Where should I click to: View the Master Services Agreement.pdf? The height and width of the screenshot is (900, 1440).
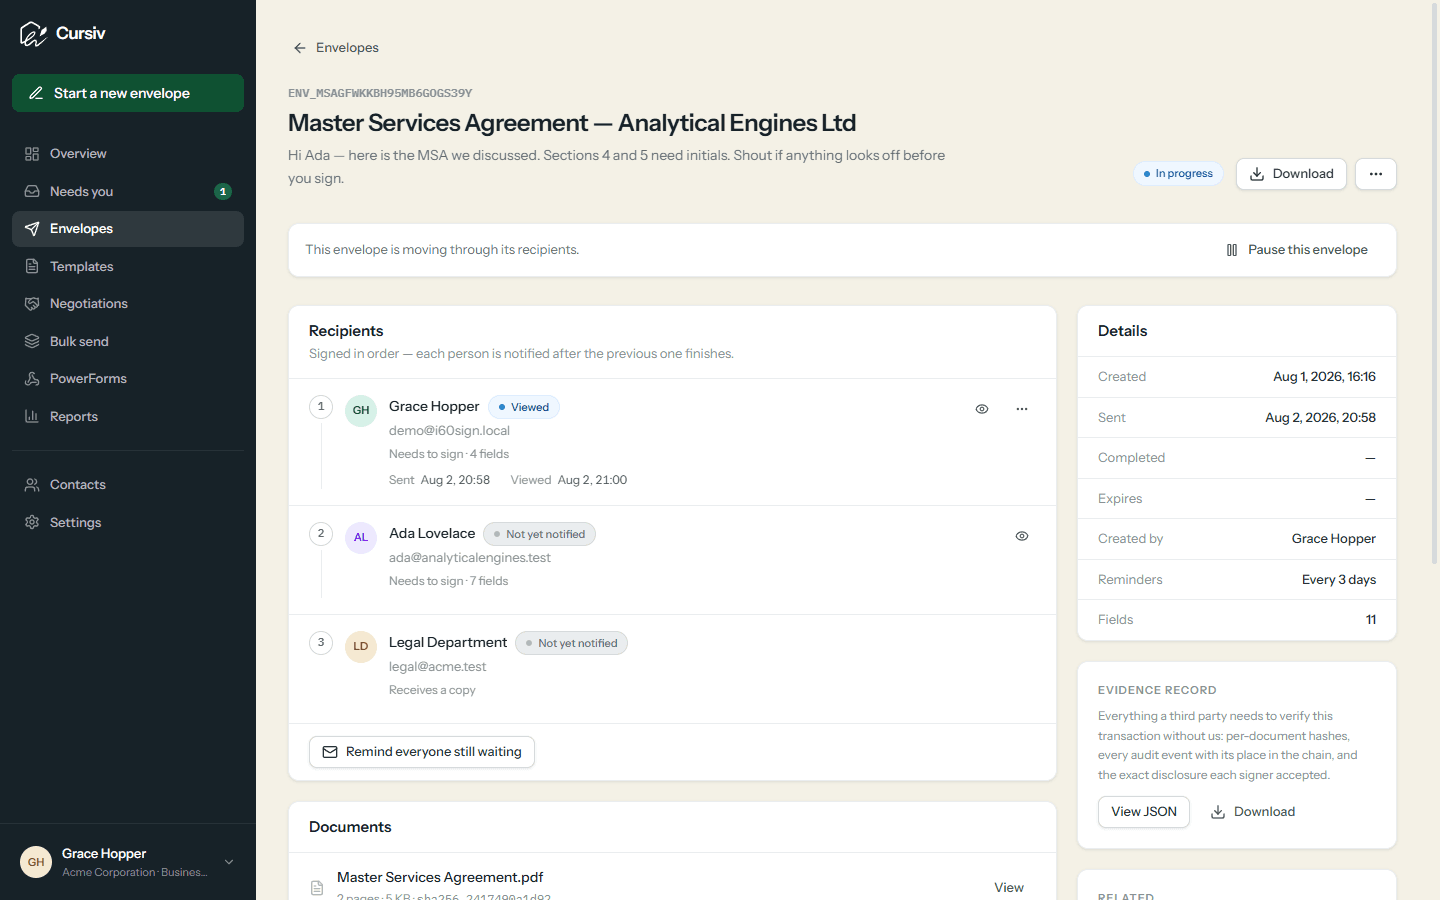pos(1009,888)
